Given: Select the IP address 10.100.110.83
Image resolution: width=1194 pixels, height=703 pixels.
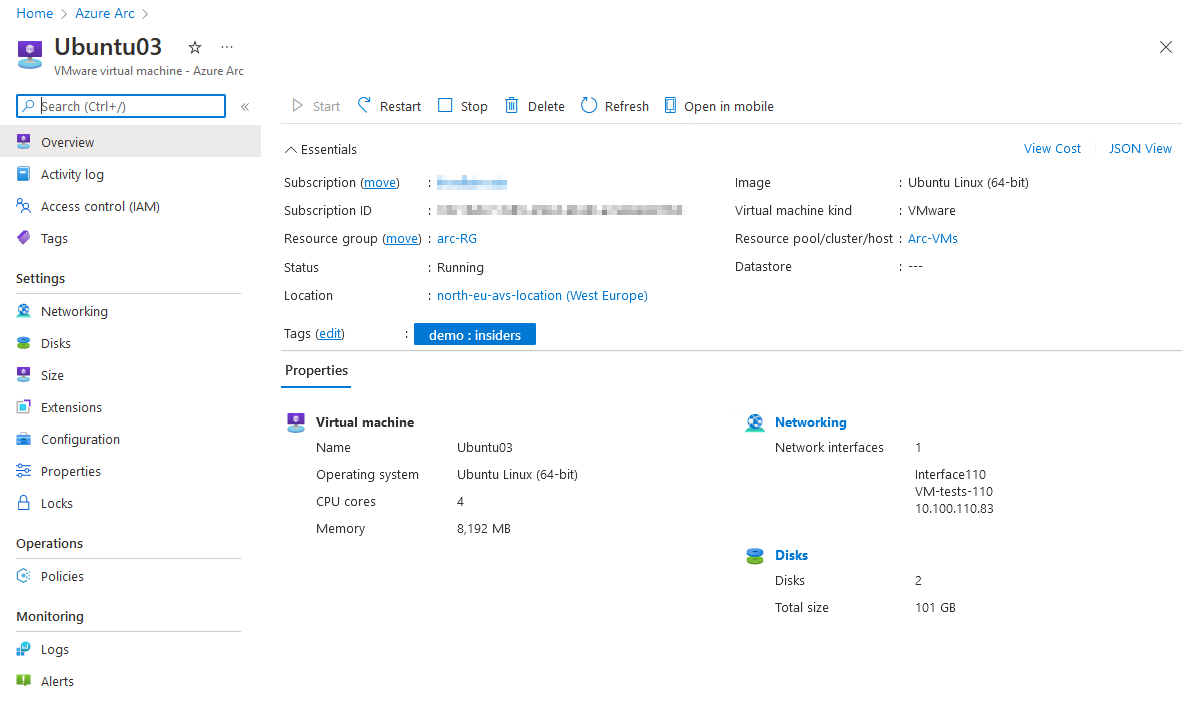Looking at the screenshot, I should point(954,509).
